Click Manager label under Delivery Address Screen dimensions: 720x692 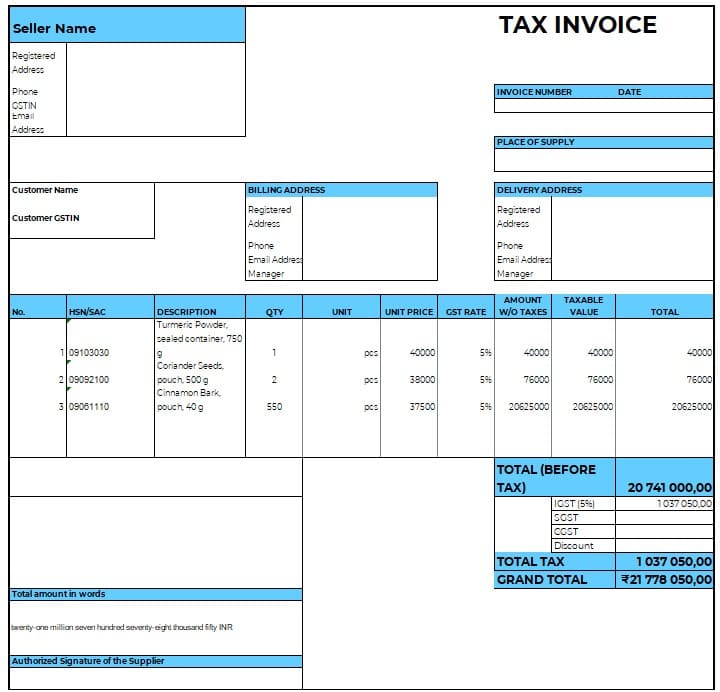coord(515,274)
